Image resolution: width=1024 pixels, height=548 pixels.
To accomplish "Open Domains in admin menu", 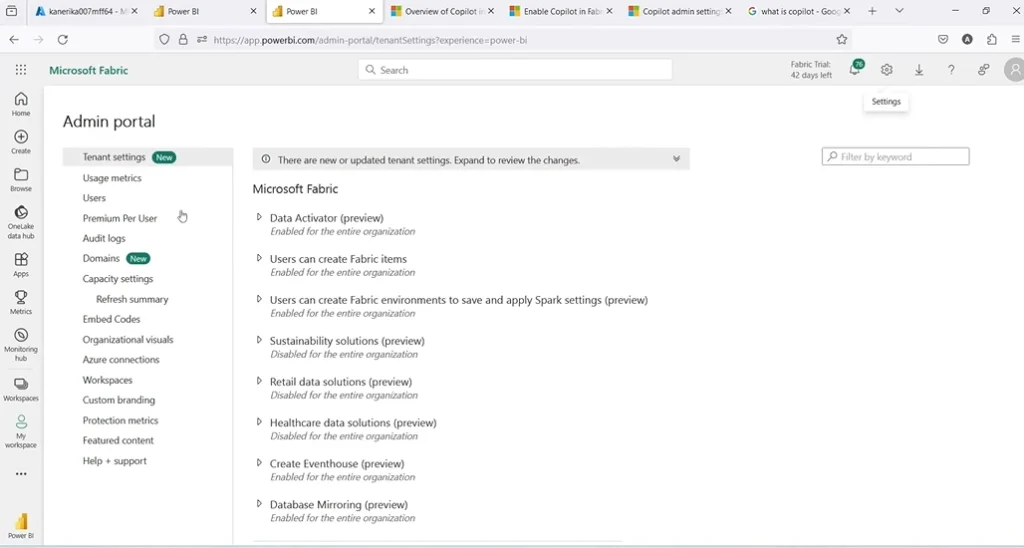I will pyautogui.click(x=101, y=259).
